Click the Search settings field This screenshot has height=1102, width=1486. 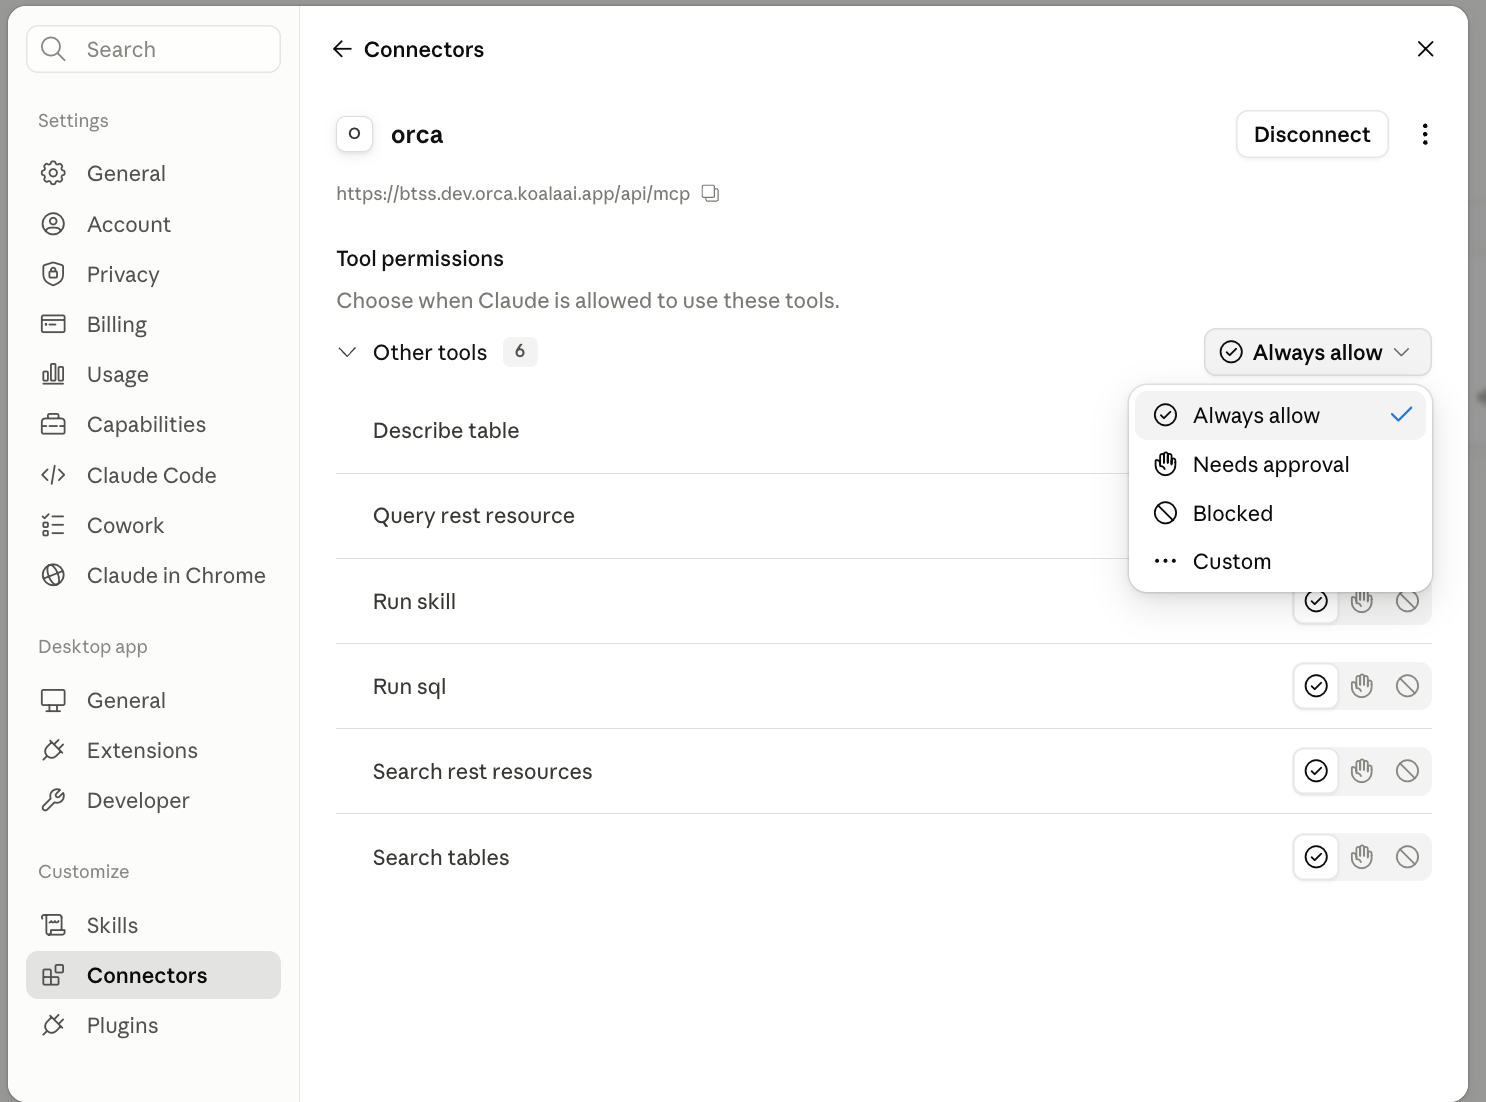click(153, 49)
